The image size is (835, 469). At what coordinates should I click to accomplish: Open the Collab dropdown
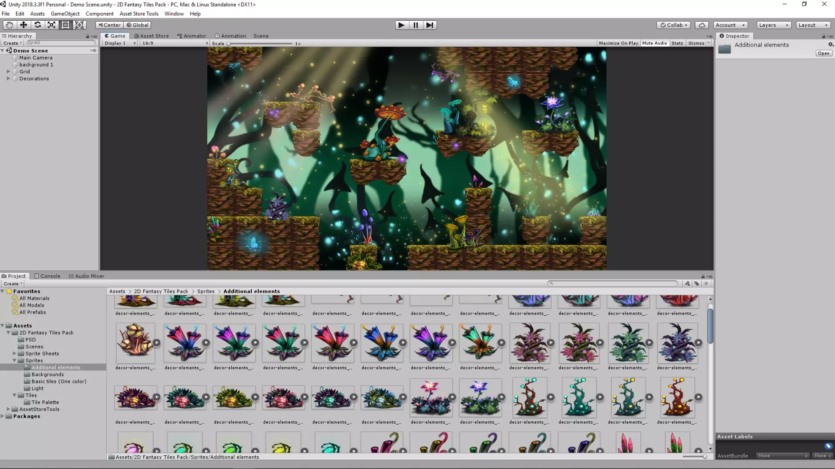674,25
